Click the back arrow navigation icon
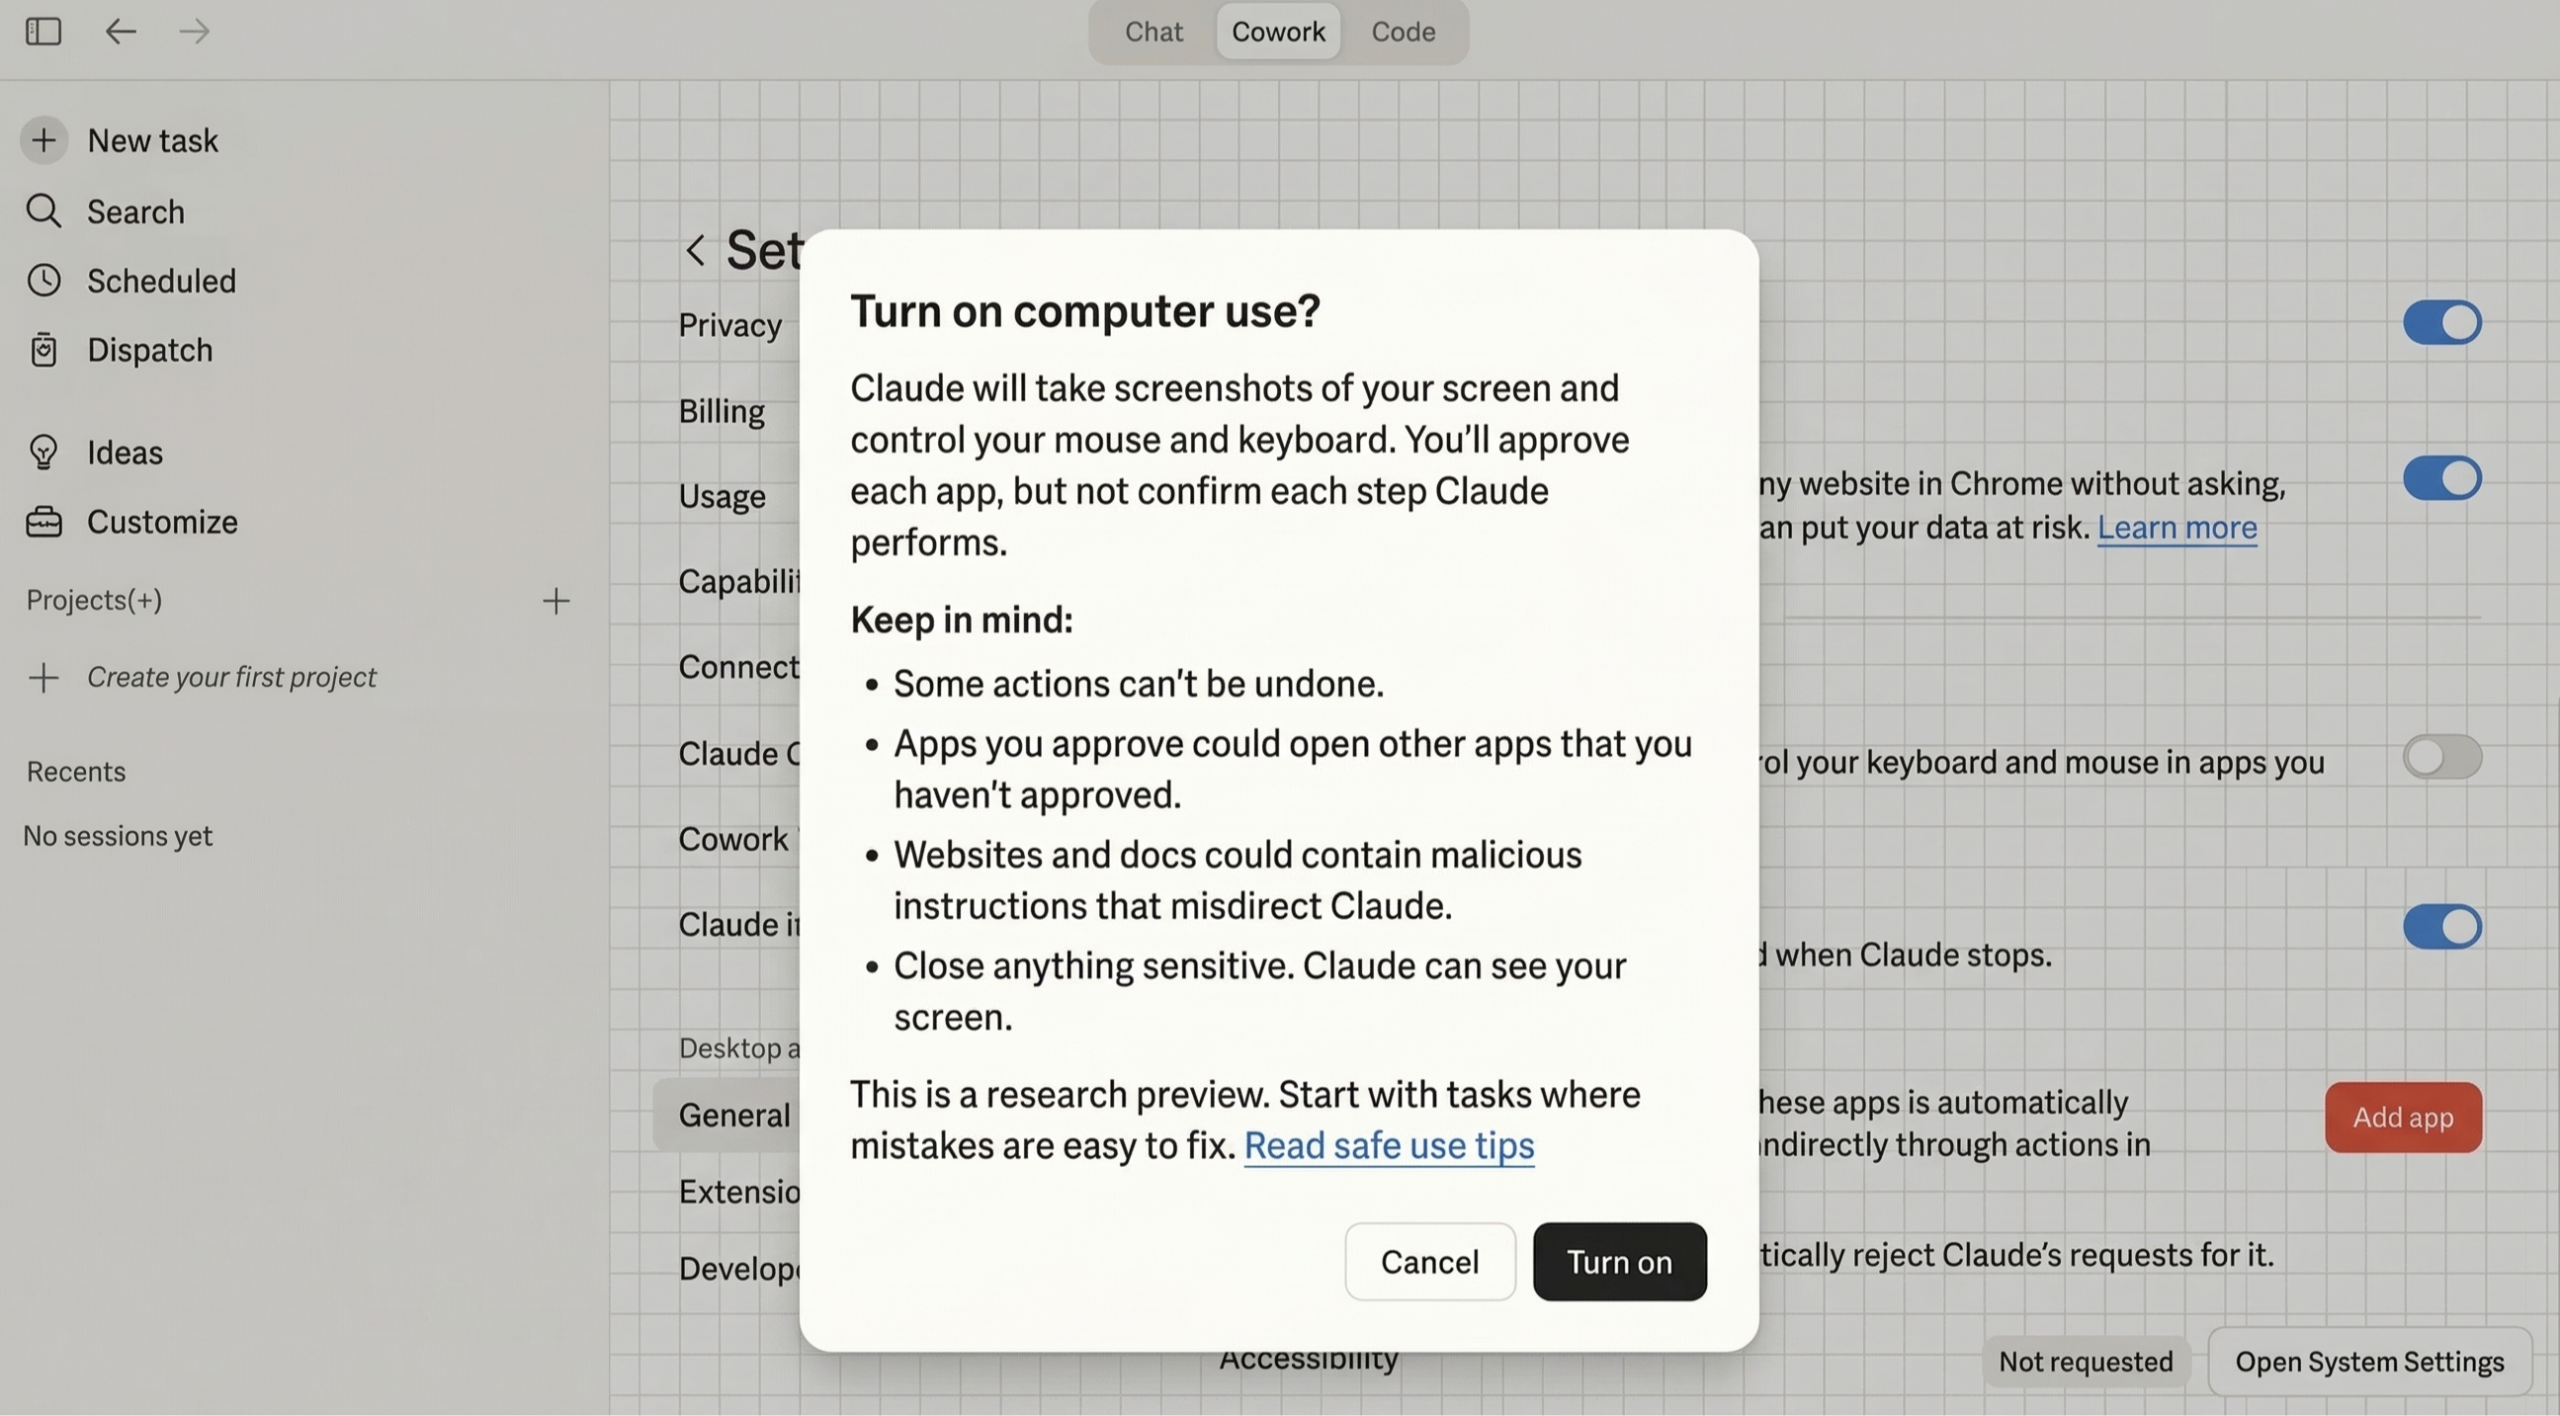The image size is (2560, 1416). (x=120, y=31)
